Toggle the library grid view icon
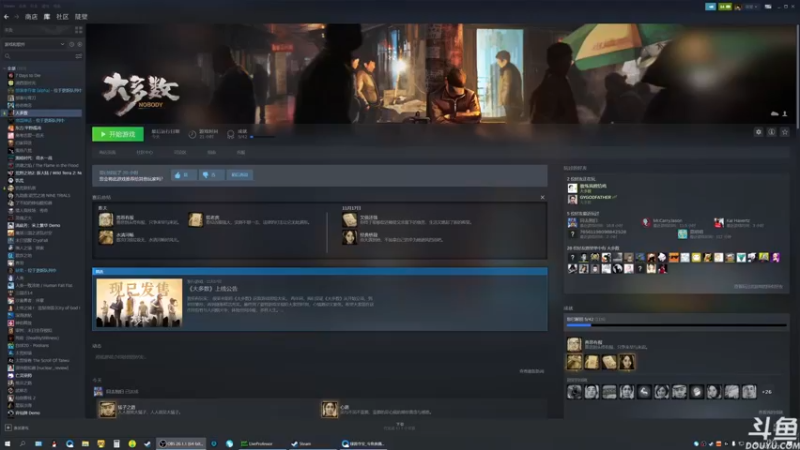Image resolution: width=800 pixels, height=450 pixels. (x=79, y=30)
